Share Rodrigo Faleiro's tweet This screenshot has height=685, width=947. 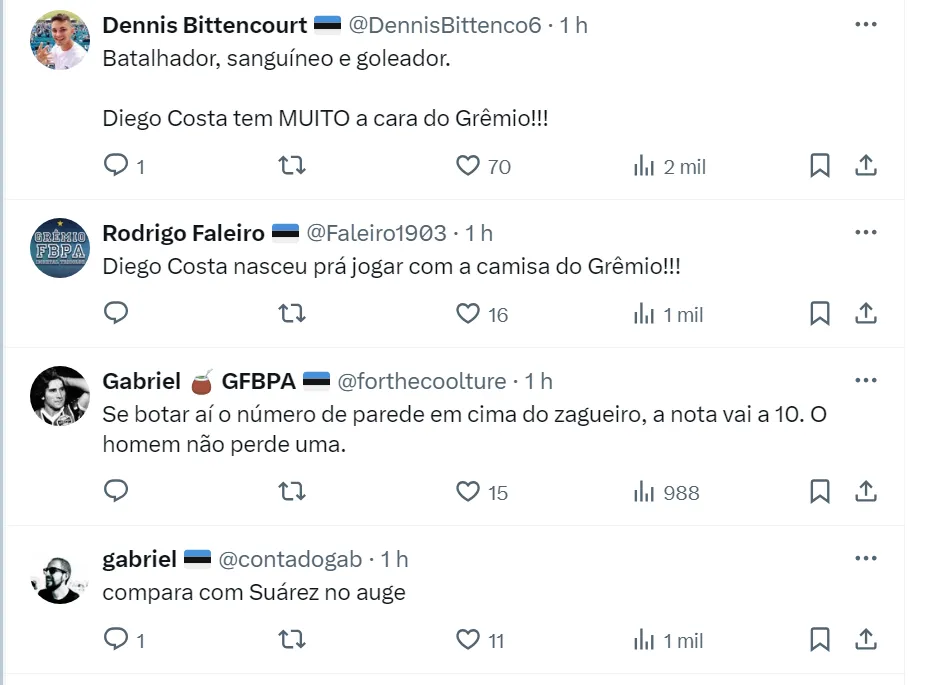(867, 314)
